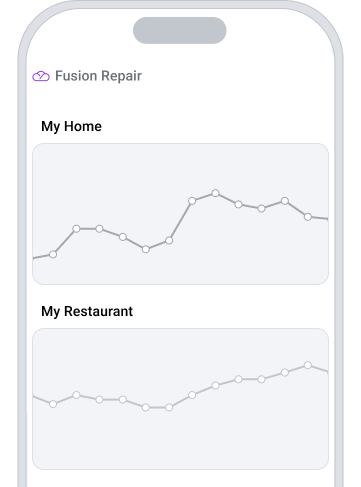The width and height of the screenshot is (361, 487).
Task: Select the third data point in My Home chart
Action: [99, 229]
